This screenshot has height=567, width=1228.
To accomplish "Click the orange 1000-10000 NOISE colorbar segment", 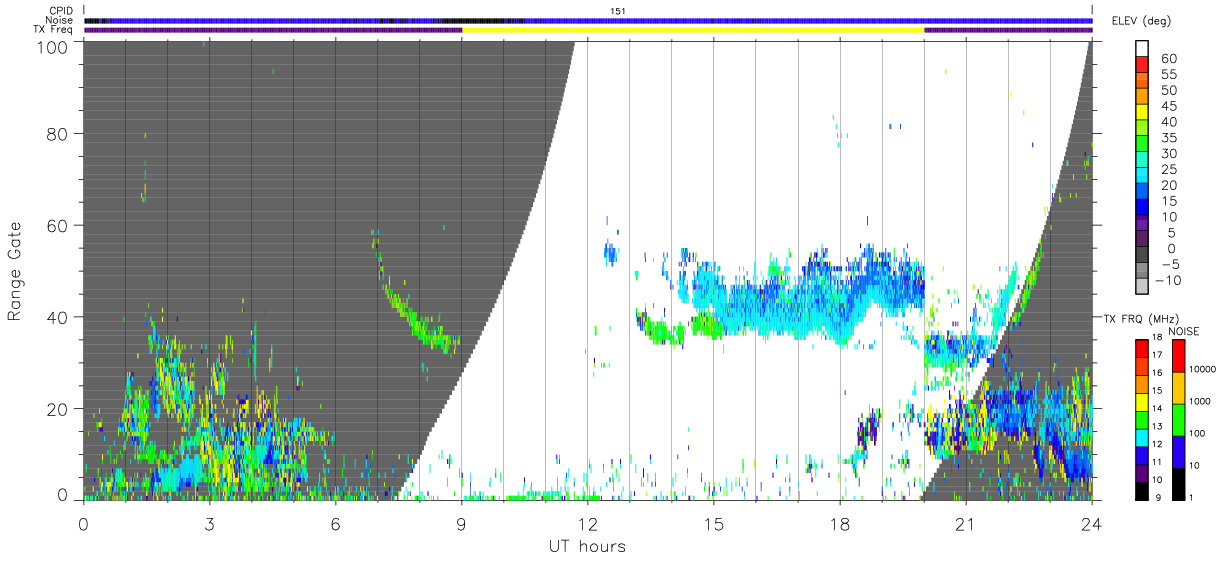I will tap(1177, 387).
